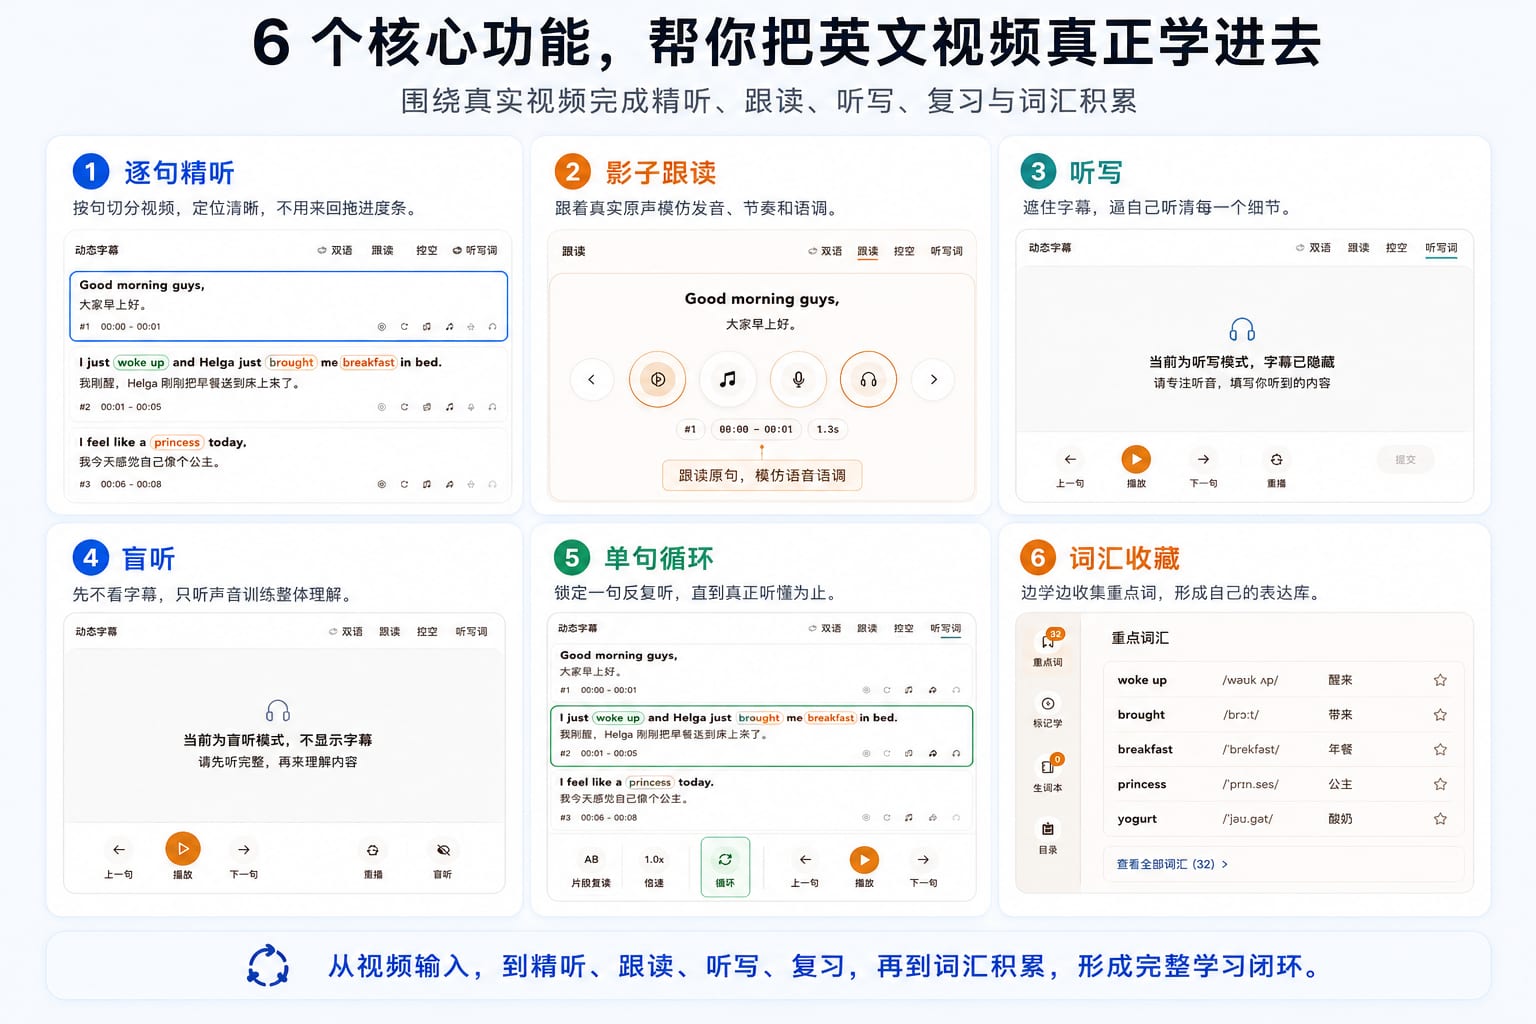
Task: Click highlighted word 'breakfast' in 逐句精听 panel
Action: coord(368,362)
